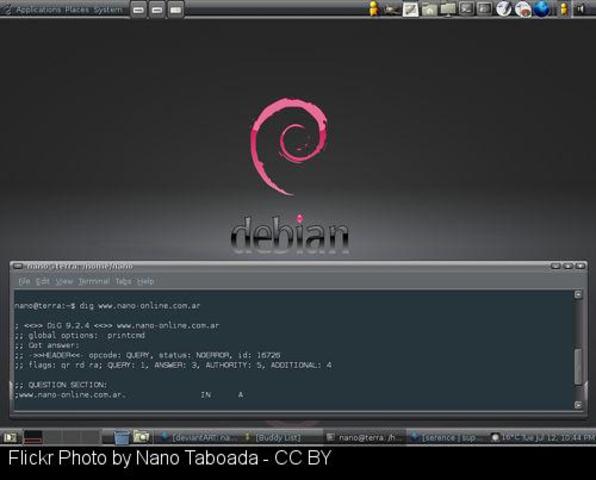The height and width of the screenshot is (480, 596).
Task: Click the terminal scrollbar down arrow
Action: pos(578,405)
